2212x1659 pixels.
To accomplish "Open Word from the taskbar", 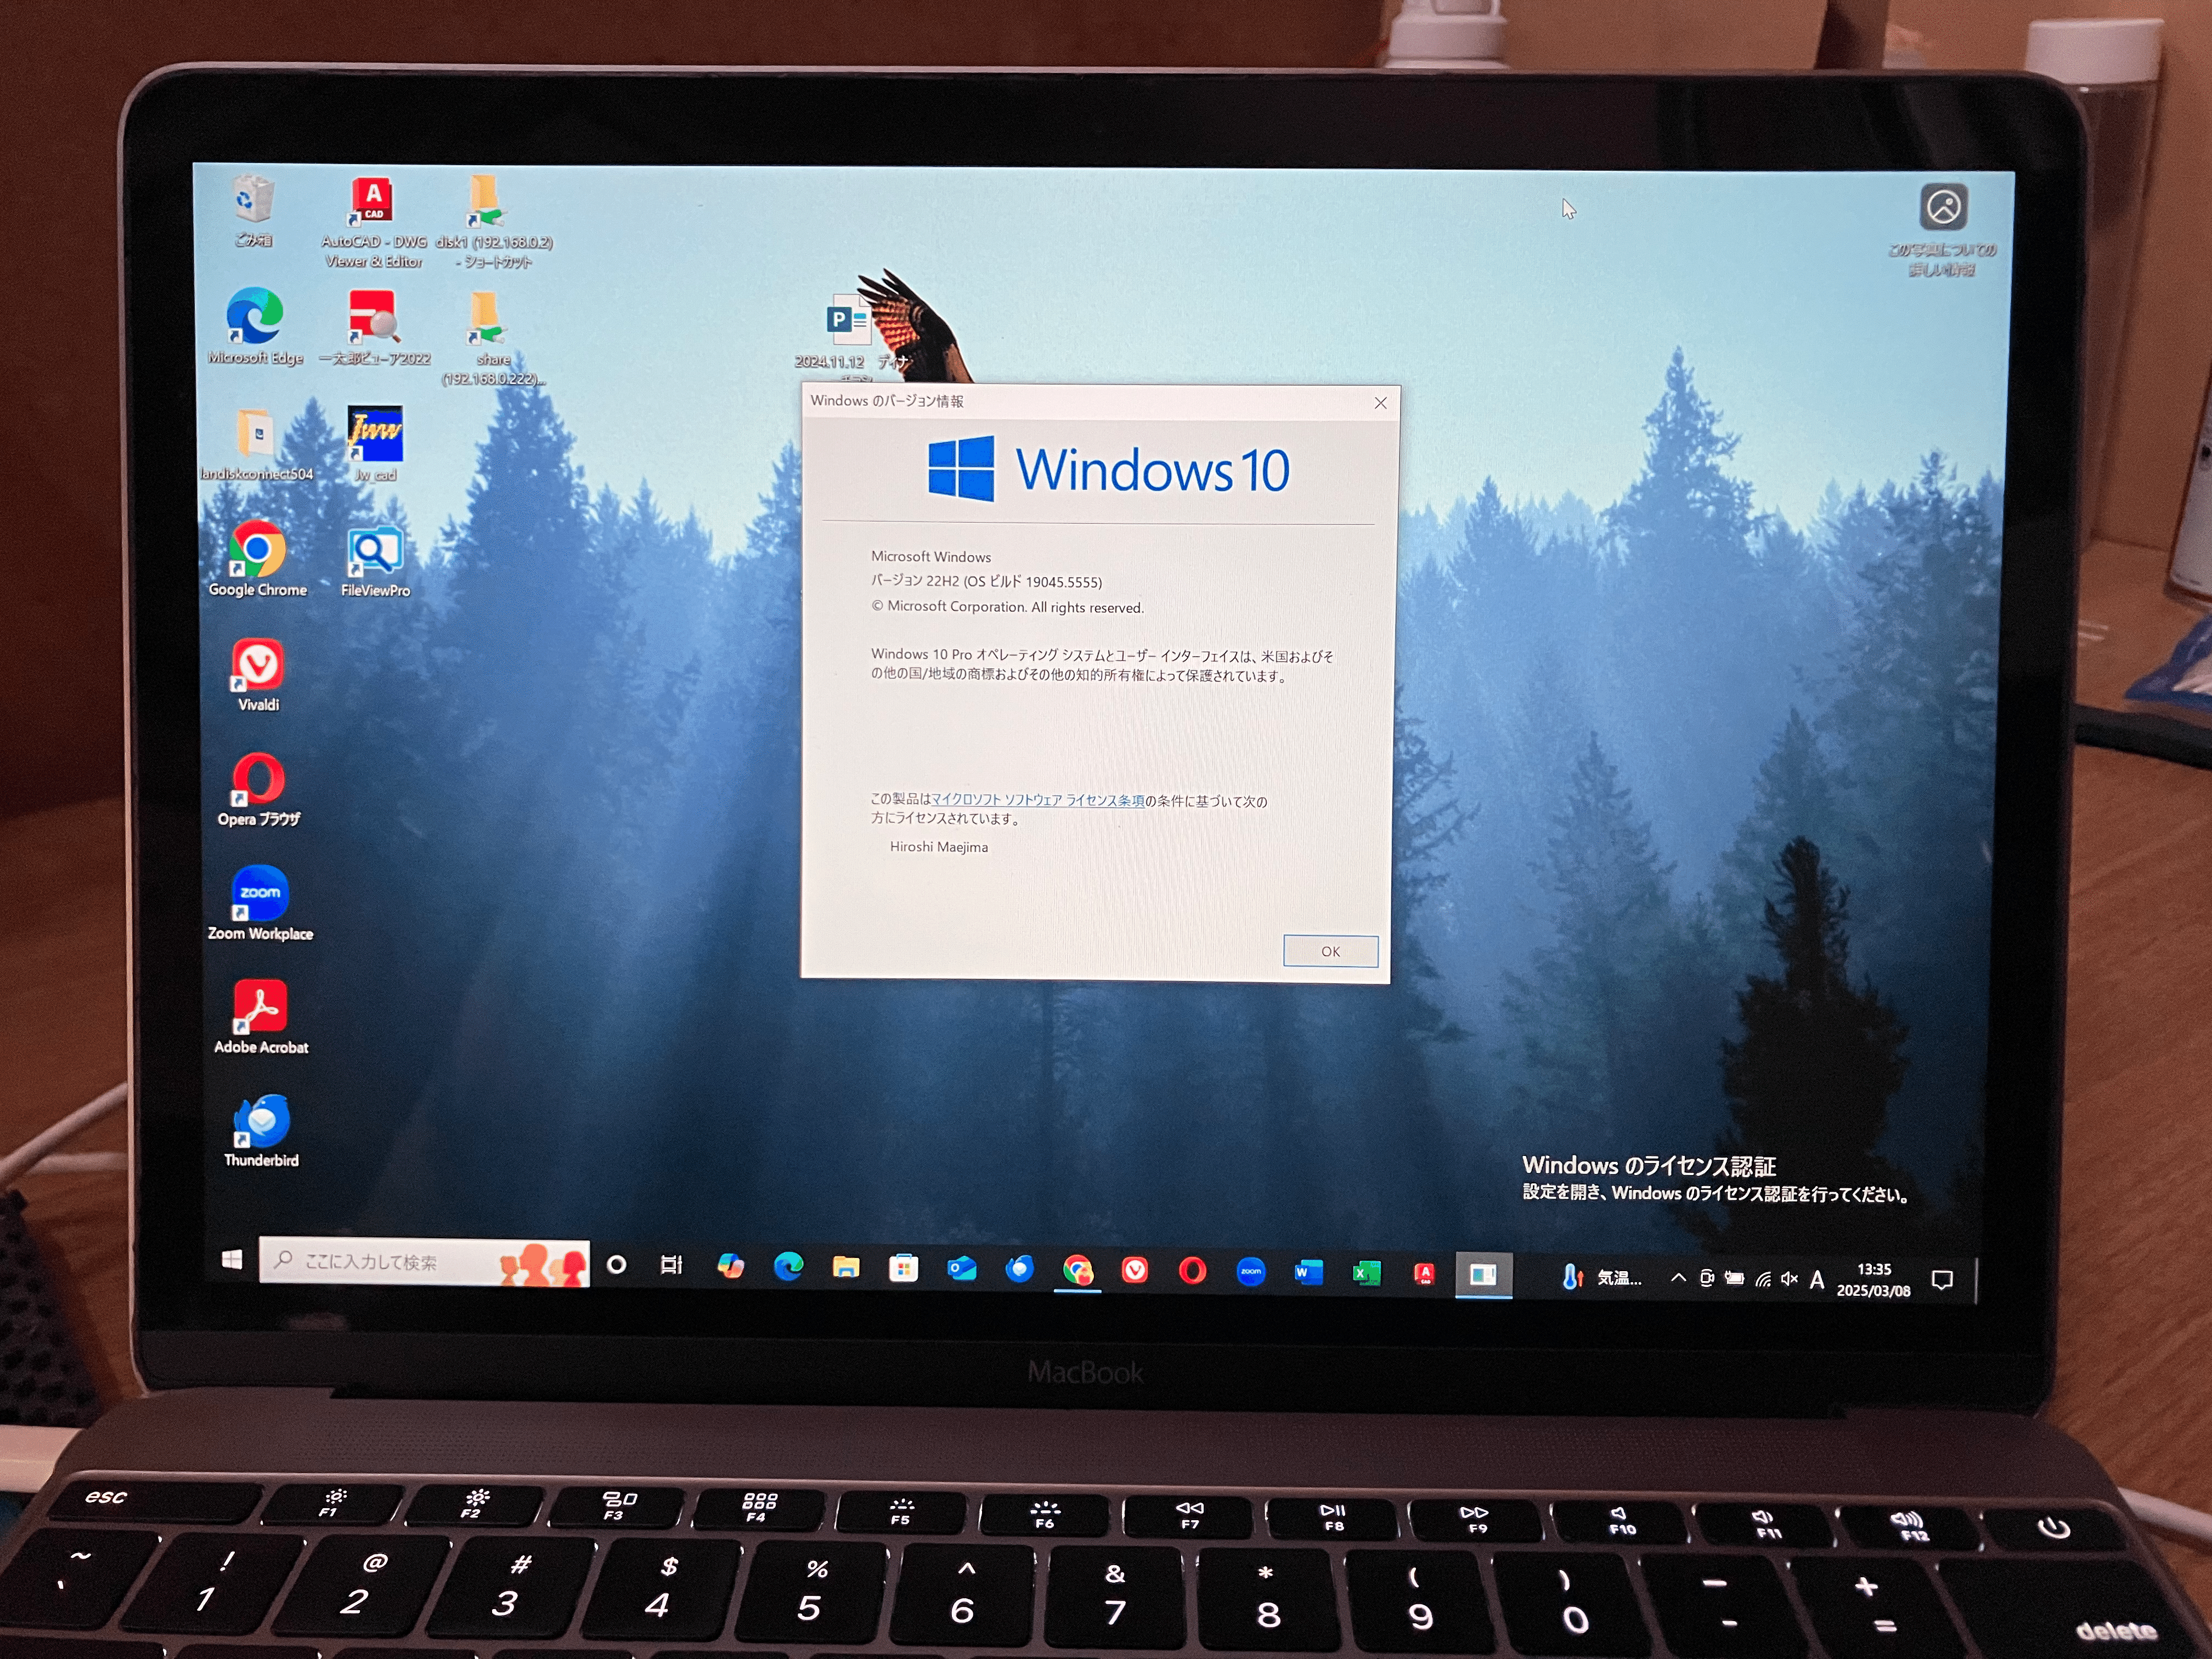I will (1308, 1273).
